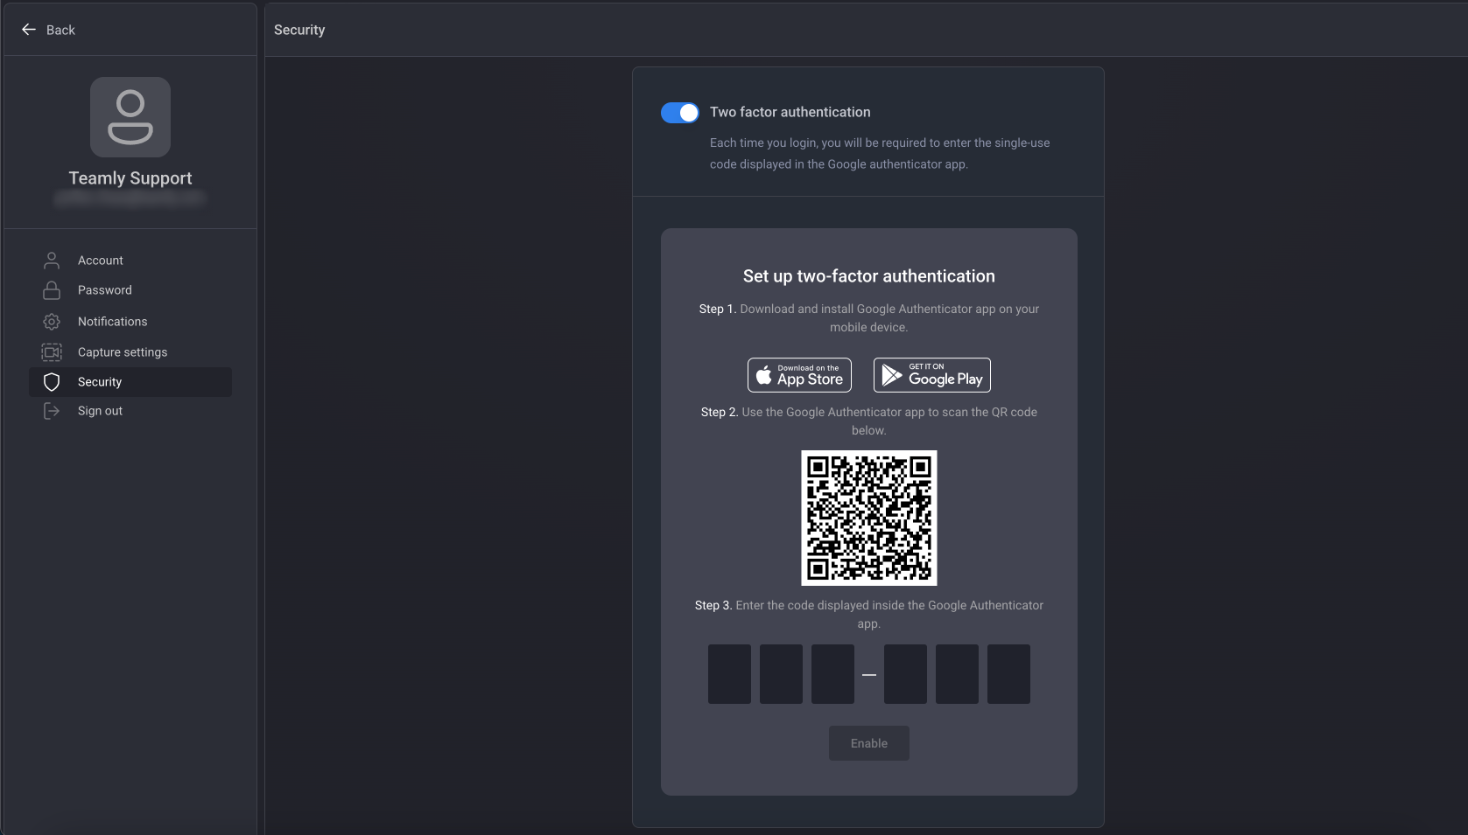This screenshot has width=1468, height=835.
Task: Click the Teamly Support profile avatar
Action: tap(130, 117)
